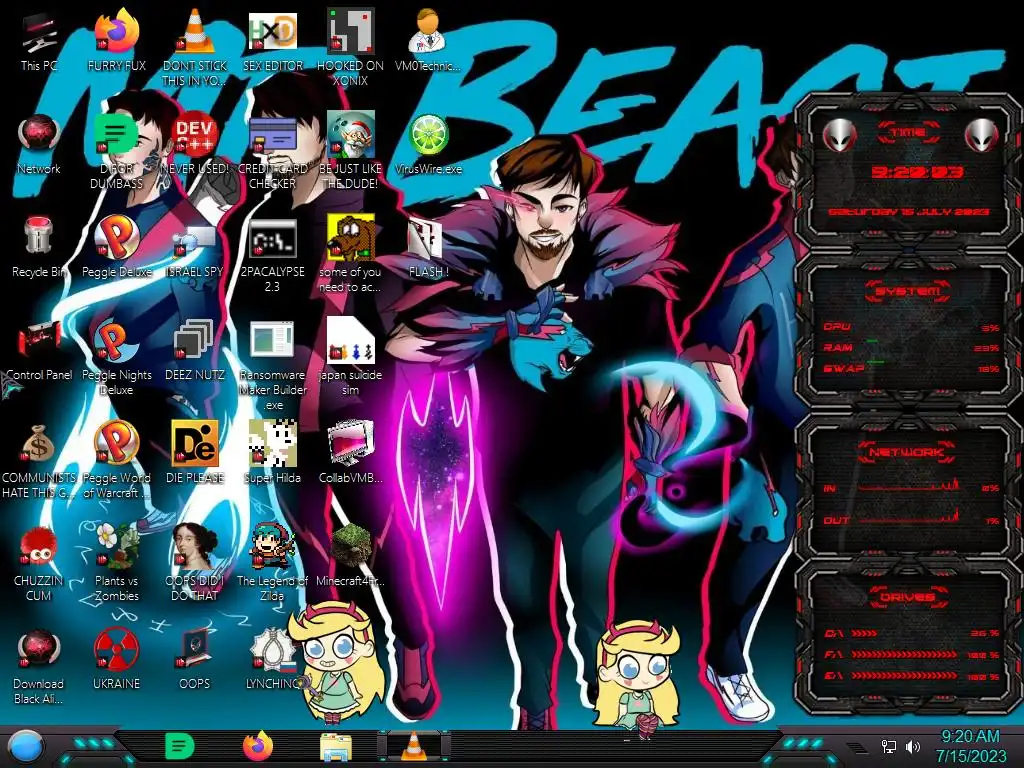Launch the Minecraft4Fr grass block icon
The height and width of the screenshot is (768, 1024).
click(351, 555)
